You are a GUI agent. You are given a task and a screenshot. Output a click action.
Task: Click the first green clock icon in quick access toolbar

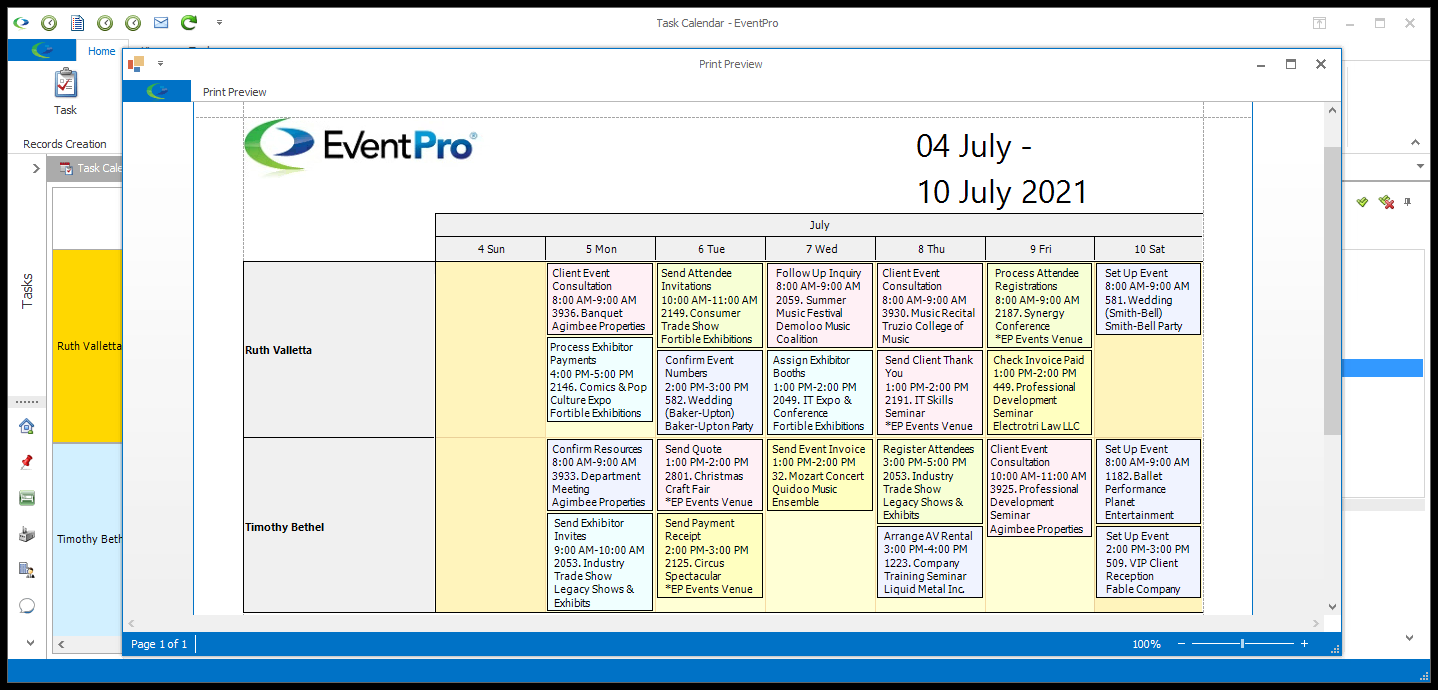pos(49,22)
